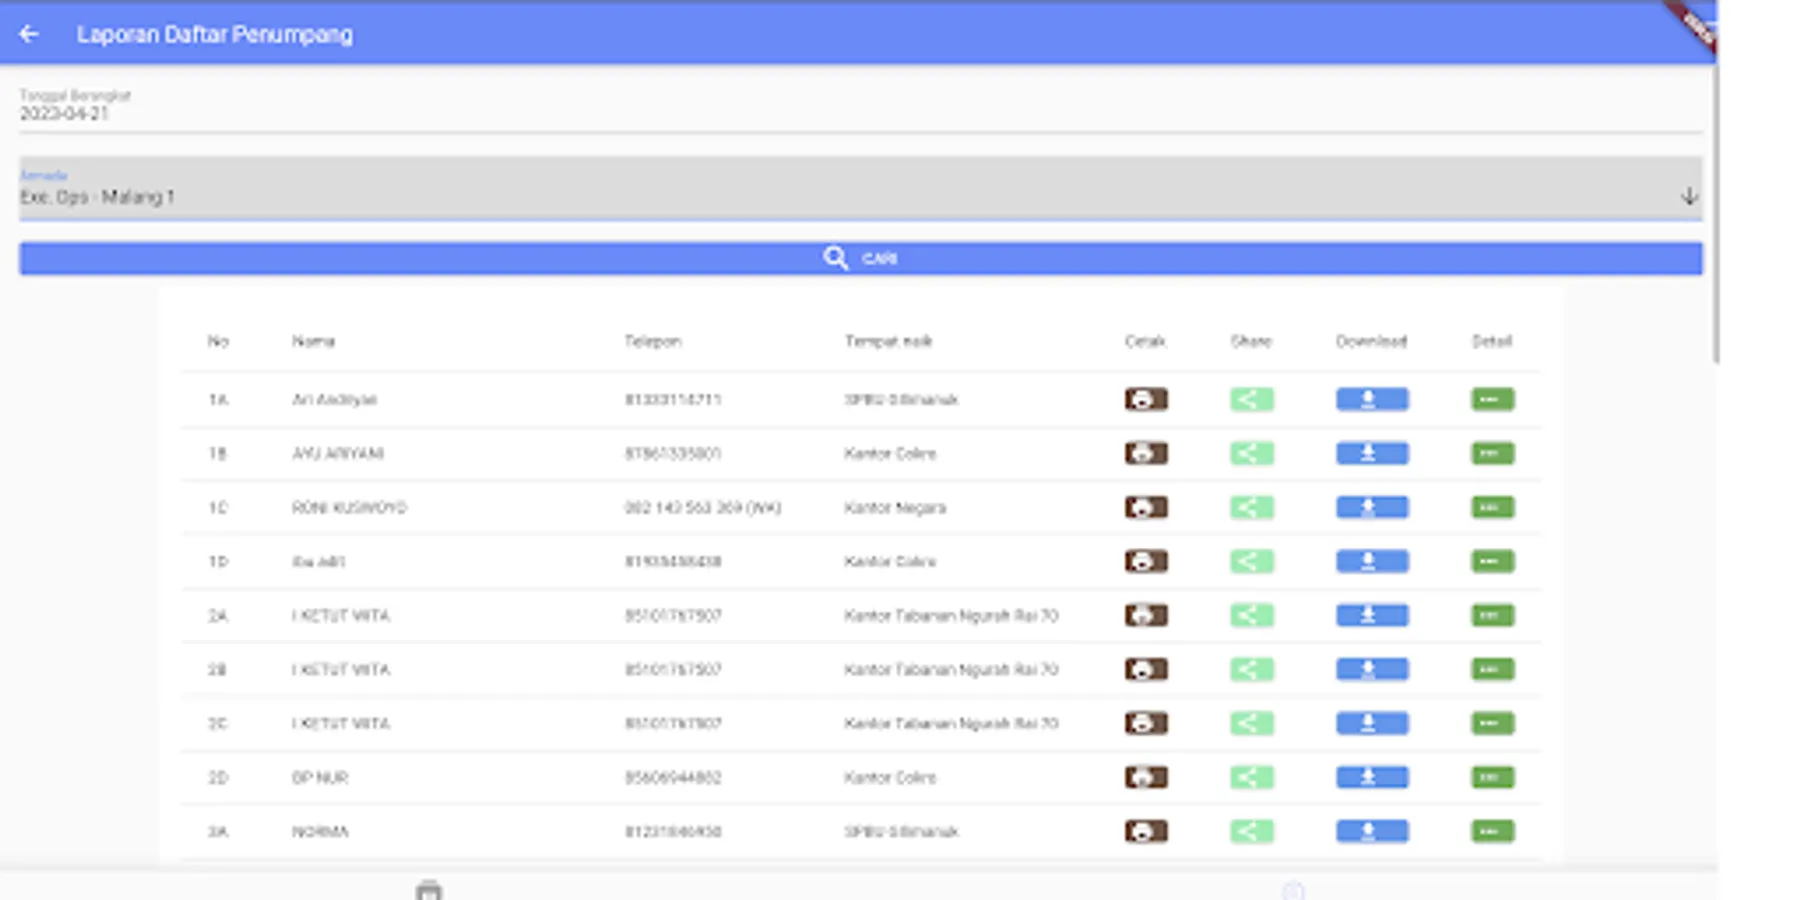Go back using the header arrow
Screen dimensions: 1800x900
(x=28, y=34)
